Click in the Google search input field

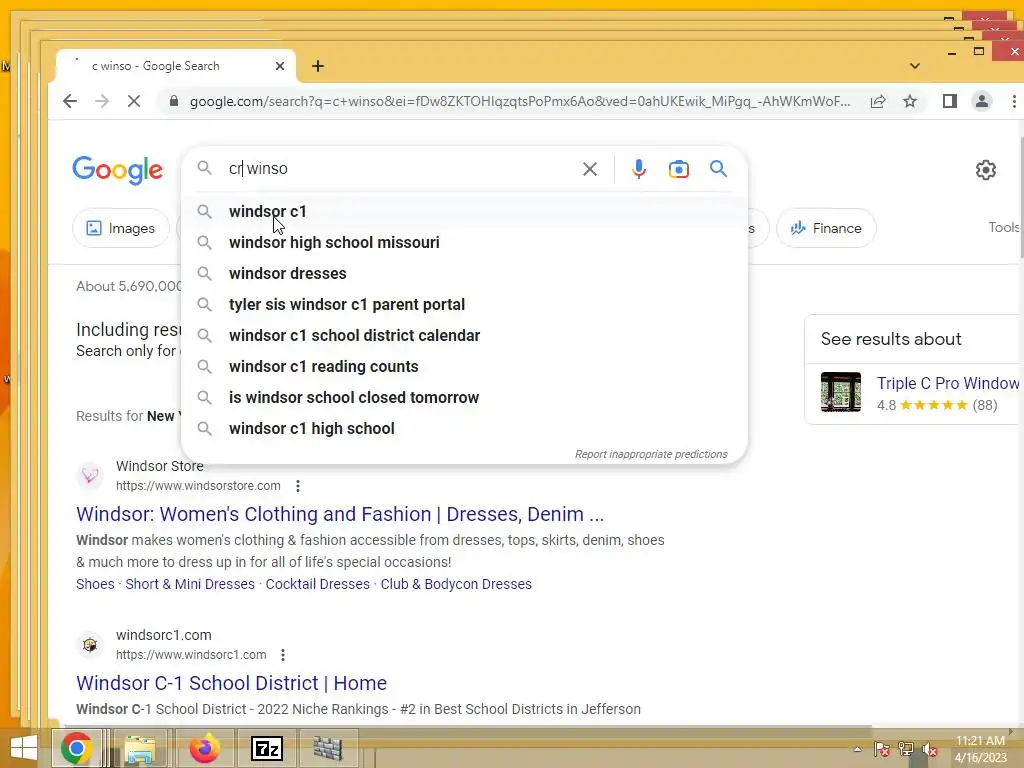pyautogui.click(x=398, y=168)
